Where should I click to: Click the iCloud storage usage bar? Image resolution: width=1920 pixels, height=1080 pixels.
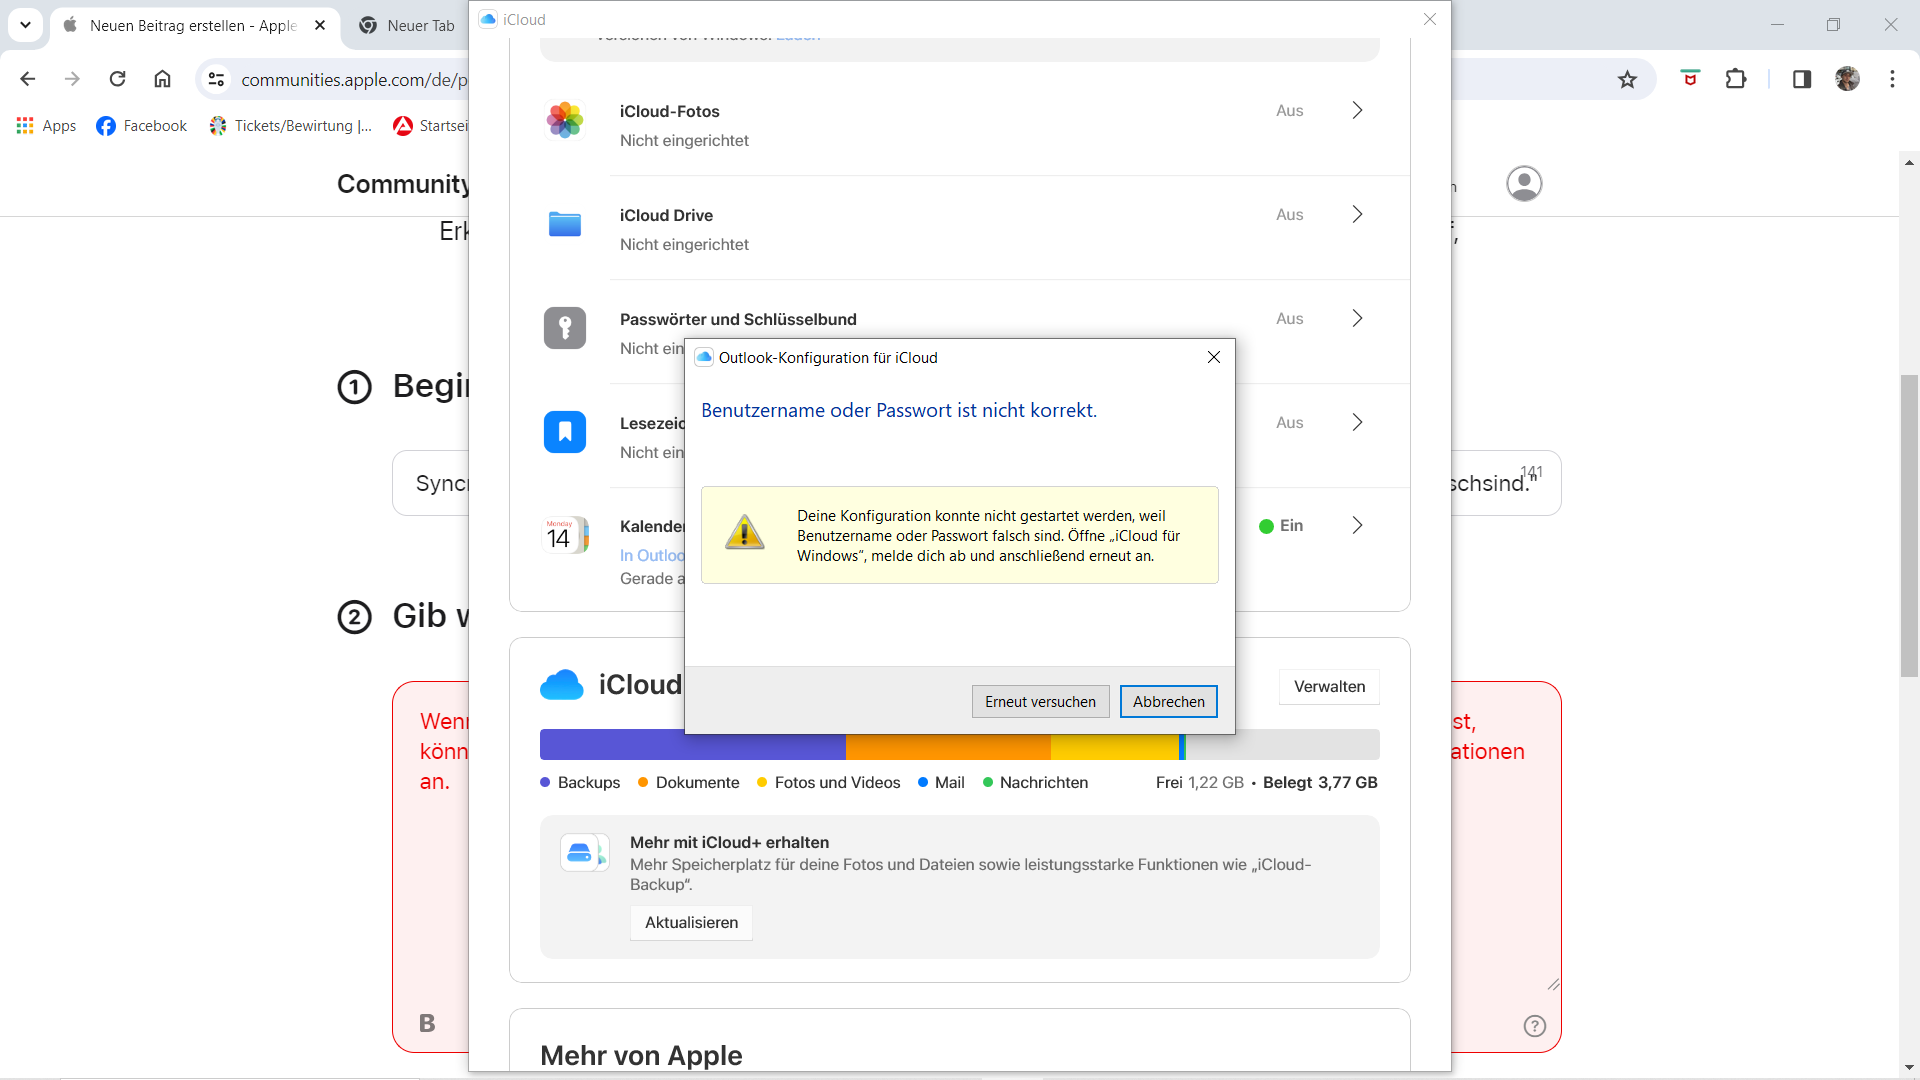point(959,745)
